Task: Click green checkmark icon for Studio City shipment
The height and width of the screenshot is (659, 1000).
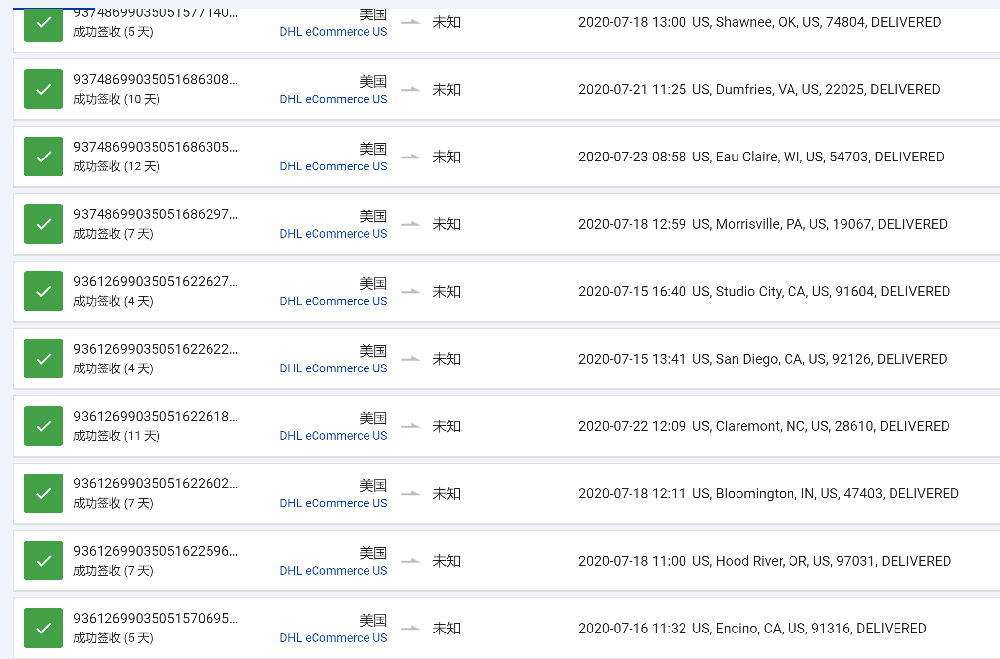Action: pyautogui.click(x=43, y=292)
